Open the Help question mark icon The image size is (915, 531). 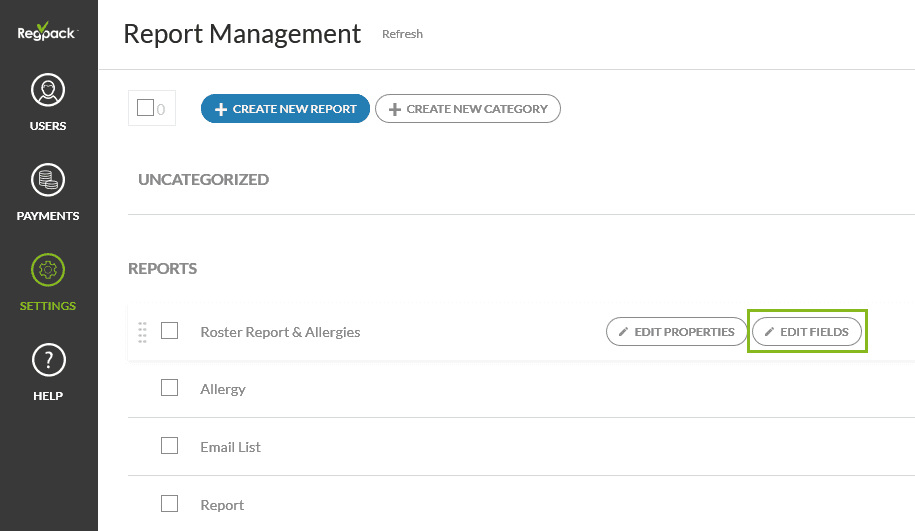[x=48, y=360]
